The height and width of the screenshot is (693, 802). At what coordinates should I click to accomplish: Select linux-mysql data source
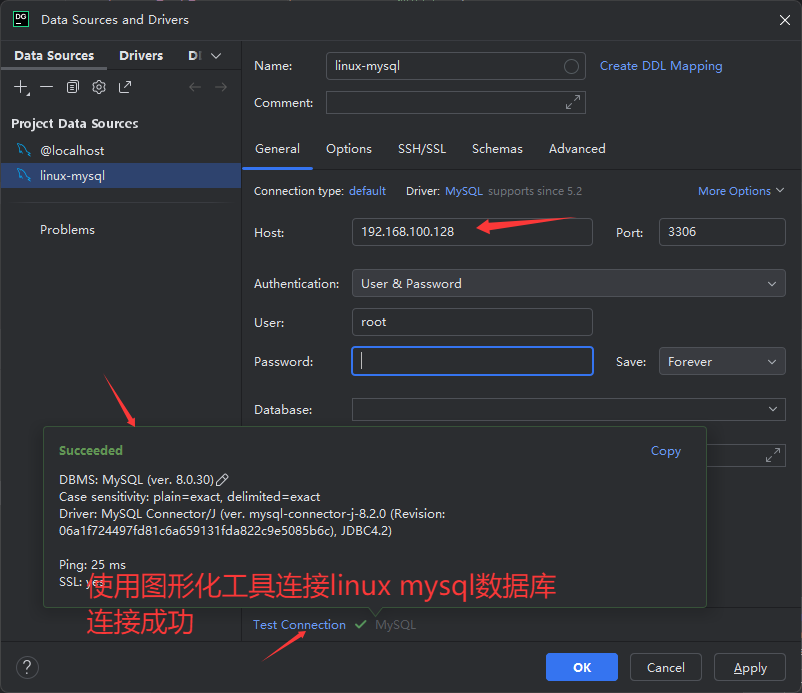point(121,175)
